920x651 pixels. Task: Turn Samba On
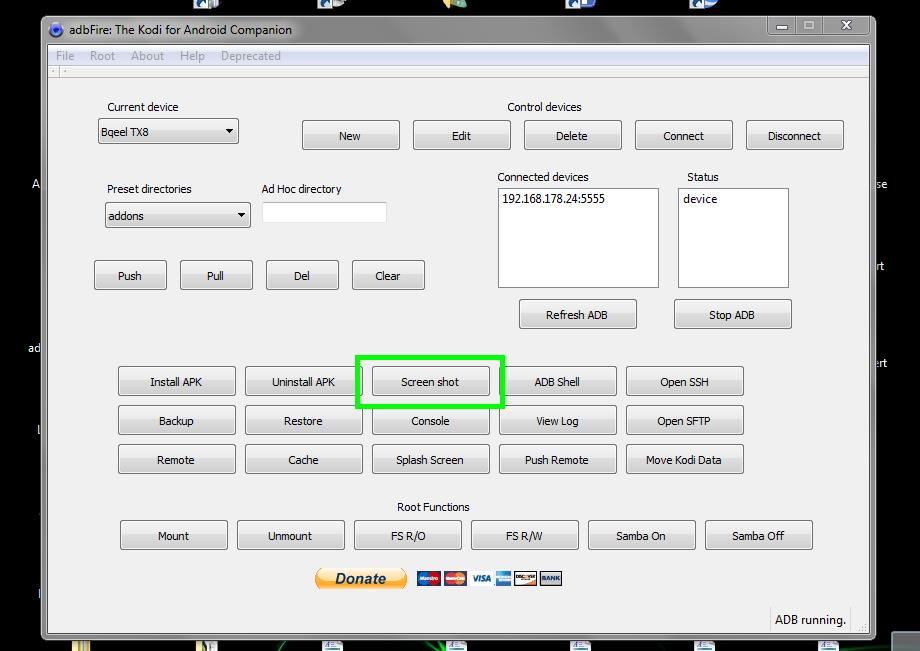point(641,535)
